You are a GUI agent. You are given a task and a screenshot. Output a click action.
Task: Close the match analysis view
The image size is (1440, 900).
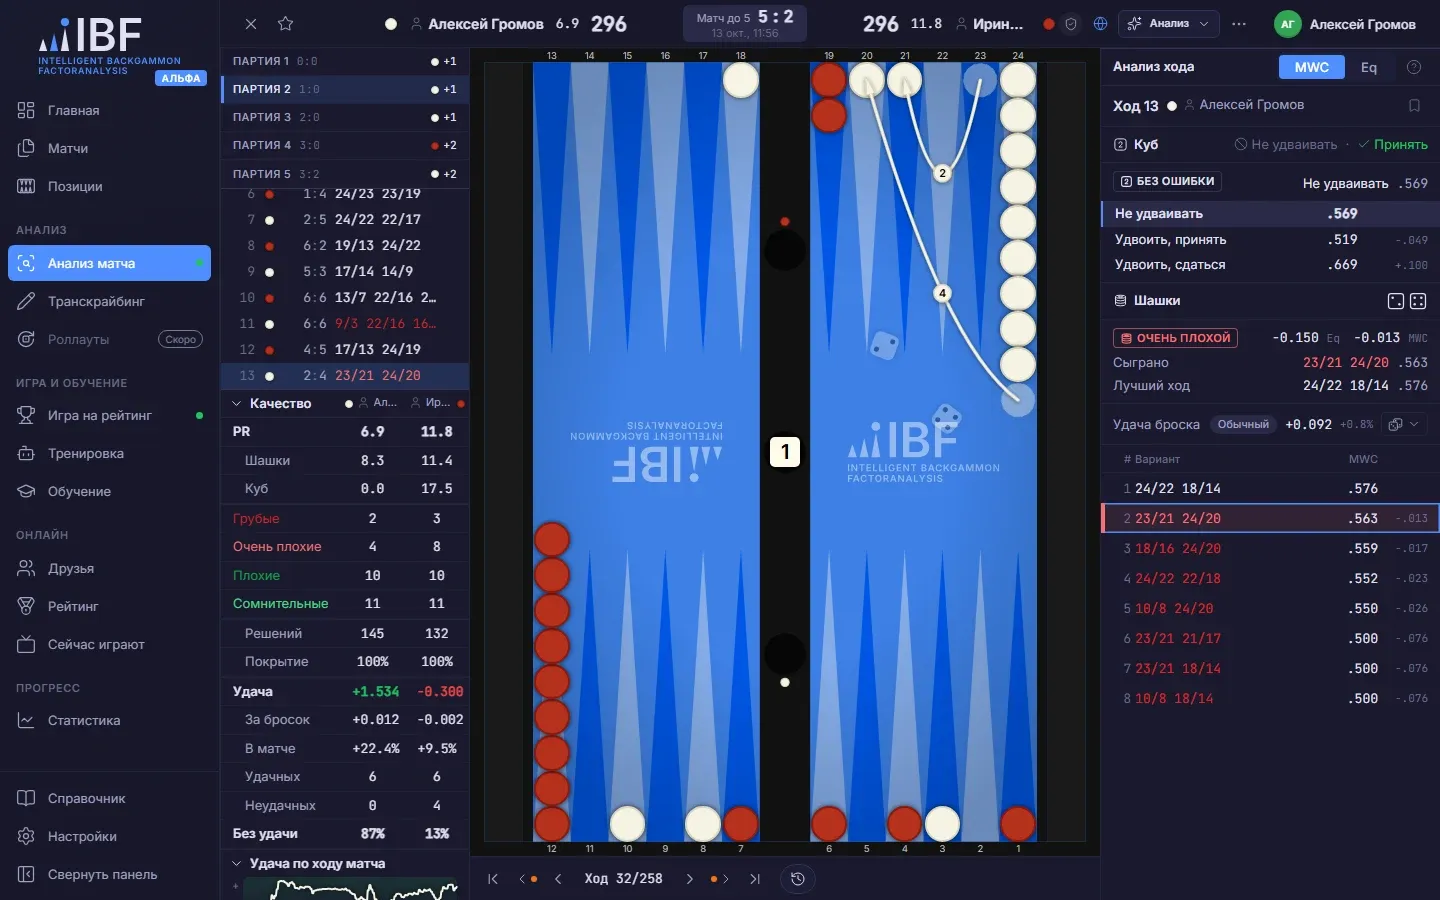click(x=251, y=24)
